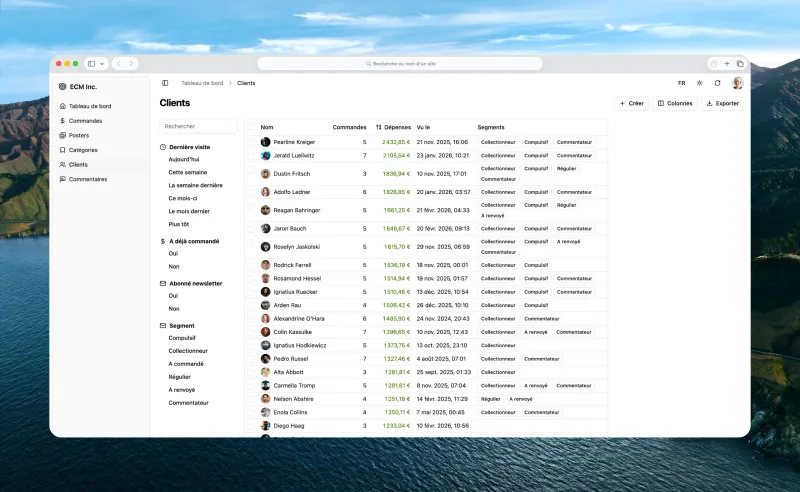Tick the checkbox for Nelson Abshire
Image resolution: width=800 pixels, height=492 pixels.
tap(251, 399)
